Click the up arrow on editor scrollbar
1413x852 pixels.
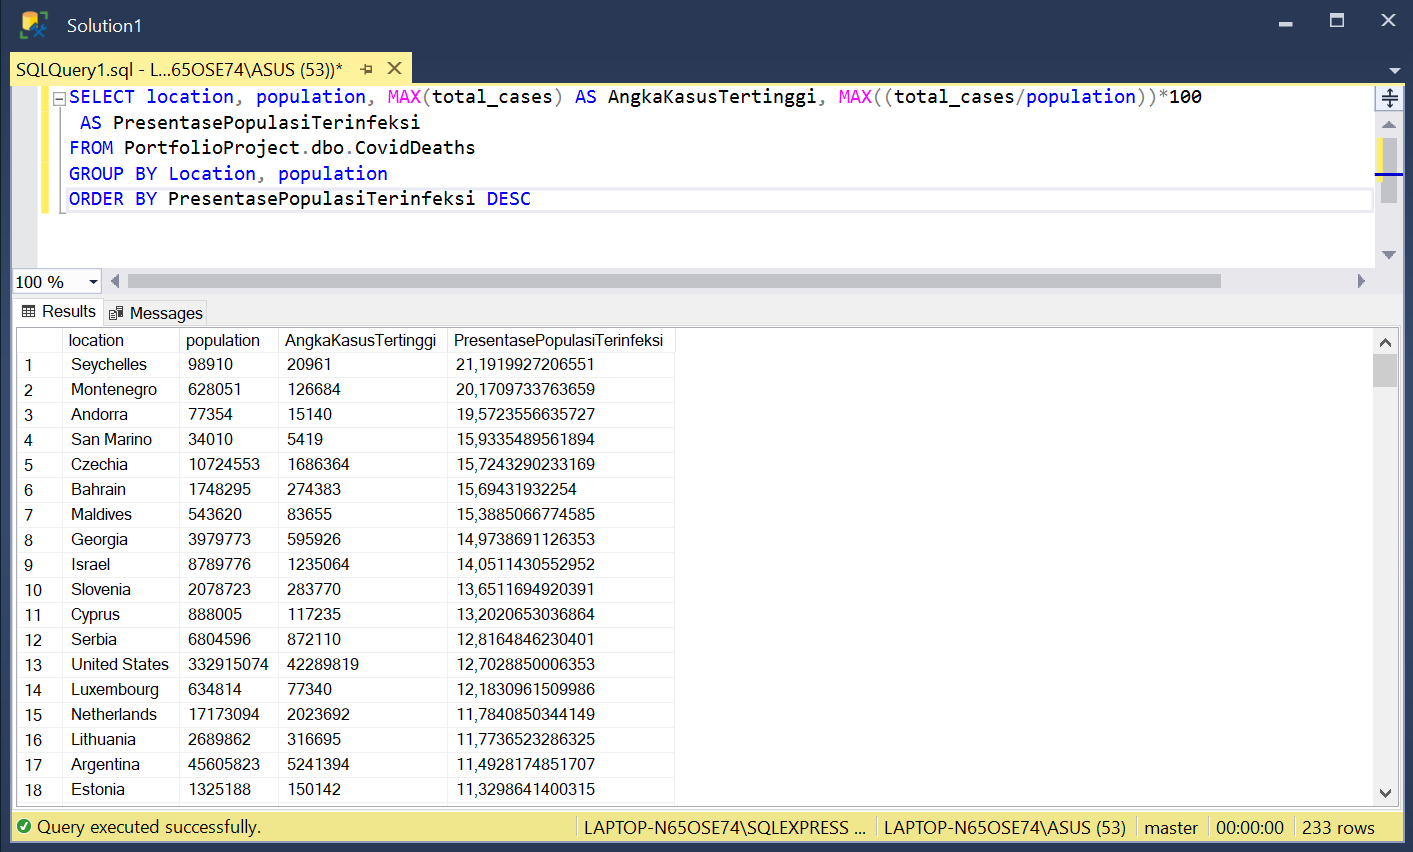point(1388,124)
